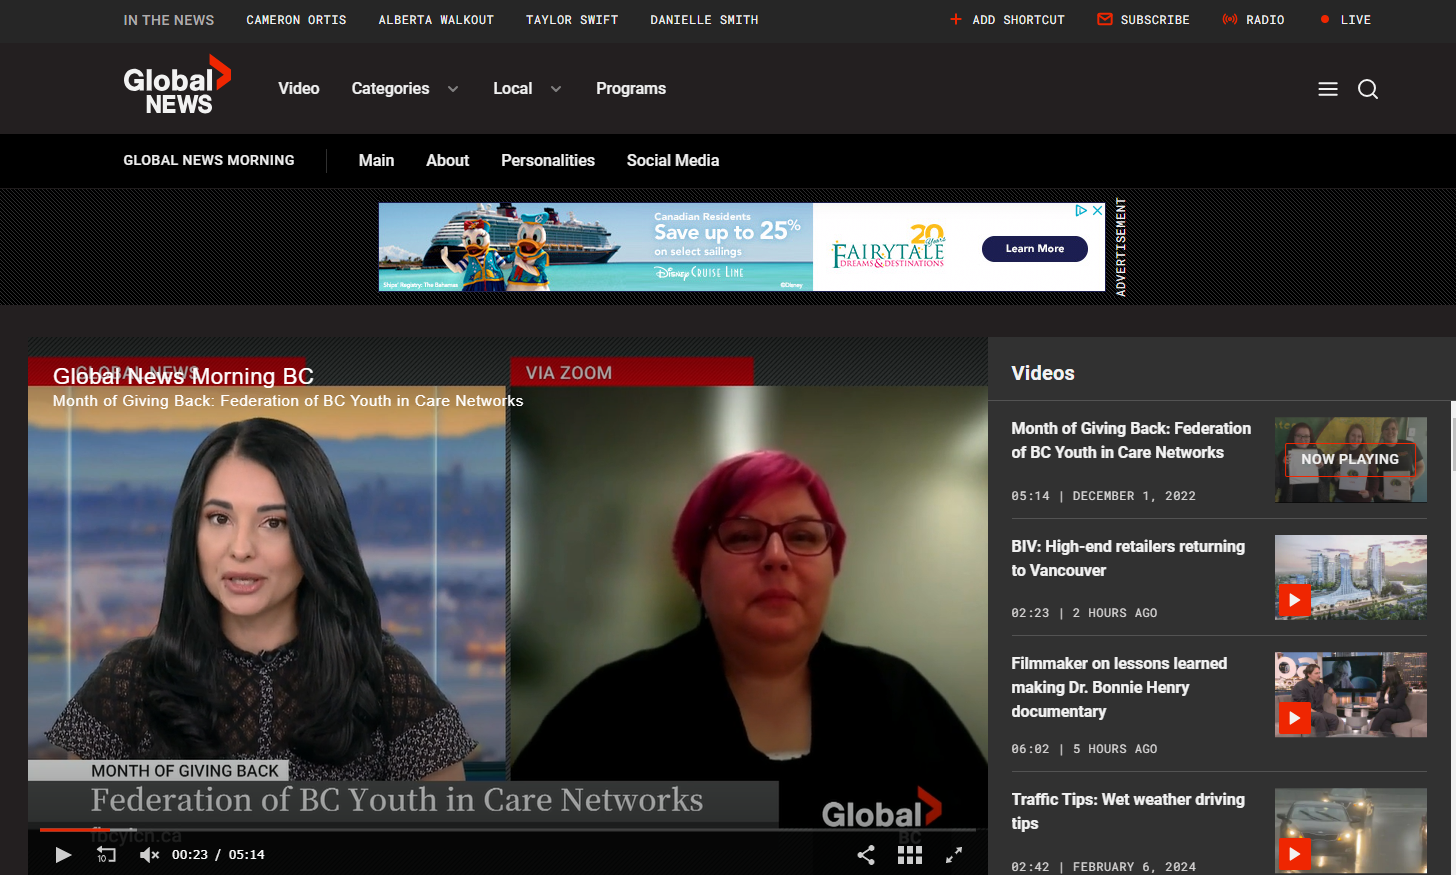Select the Social Media tab
This screenshot has height=875, width=1456.
pyautogui.click(x=673, y=160)
